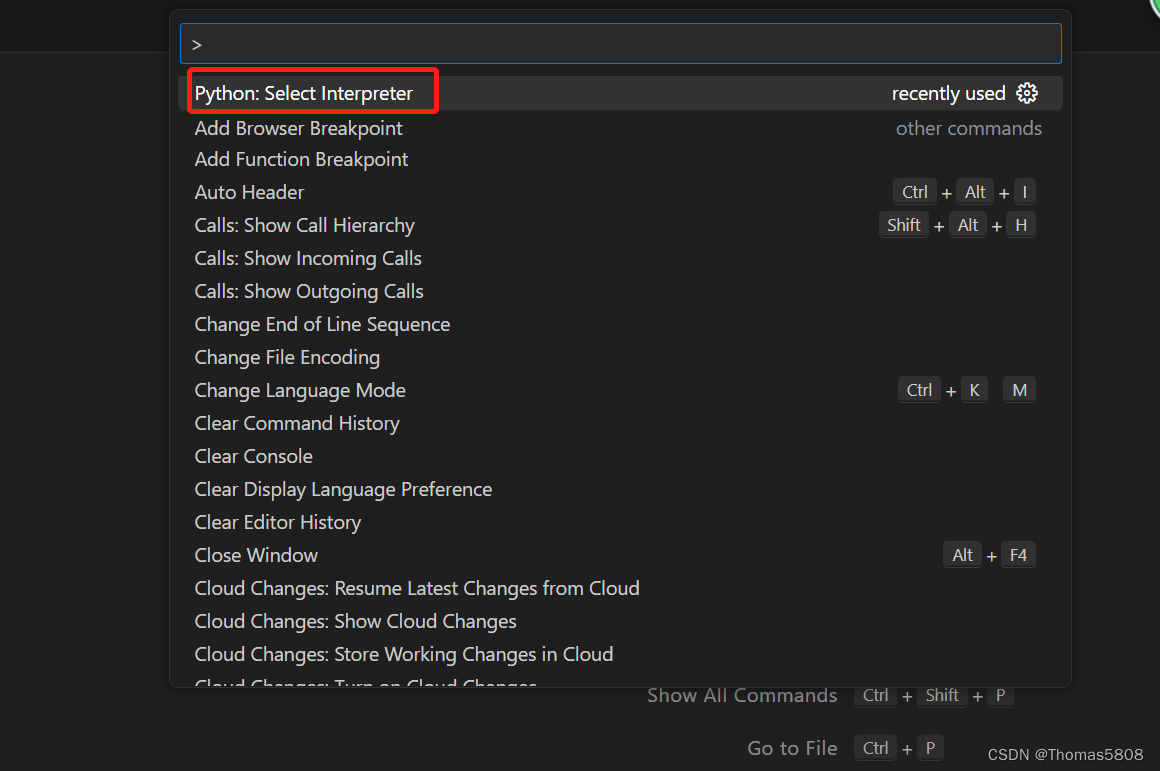Viewport: 1160px width, 771px height.
Task: Run Cloud Changes: Store Working Changes in Cloud
Action: pyautogui.click(x=404, y=654)
